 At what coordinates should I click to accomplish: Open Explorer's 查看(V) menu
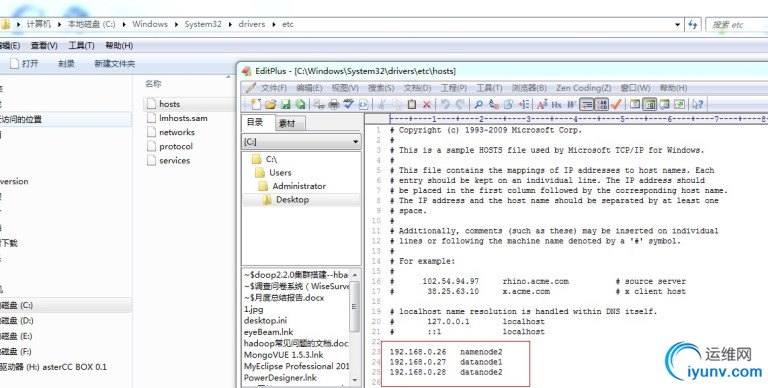coord(44,46)
